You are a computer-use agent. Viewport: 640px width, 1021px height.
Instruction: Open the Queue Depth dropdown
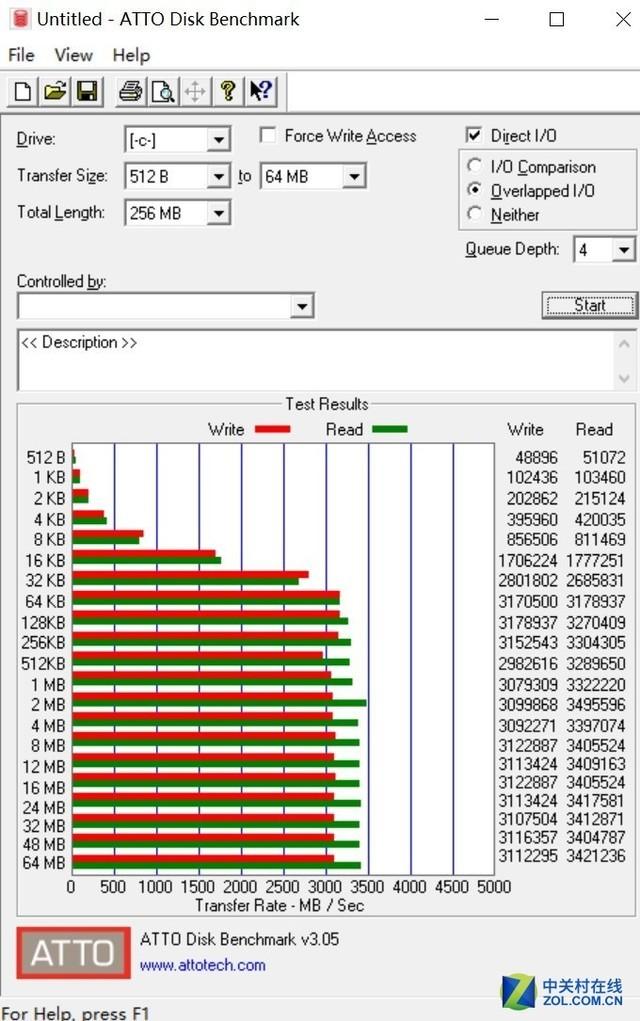(x=624, y=250)
